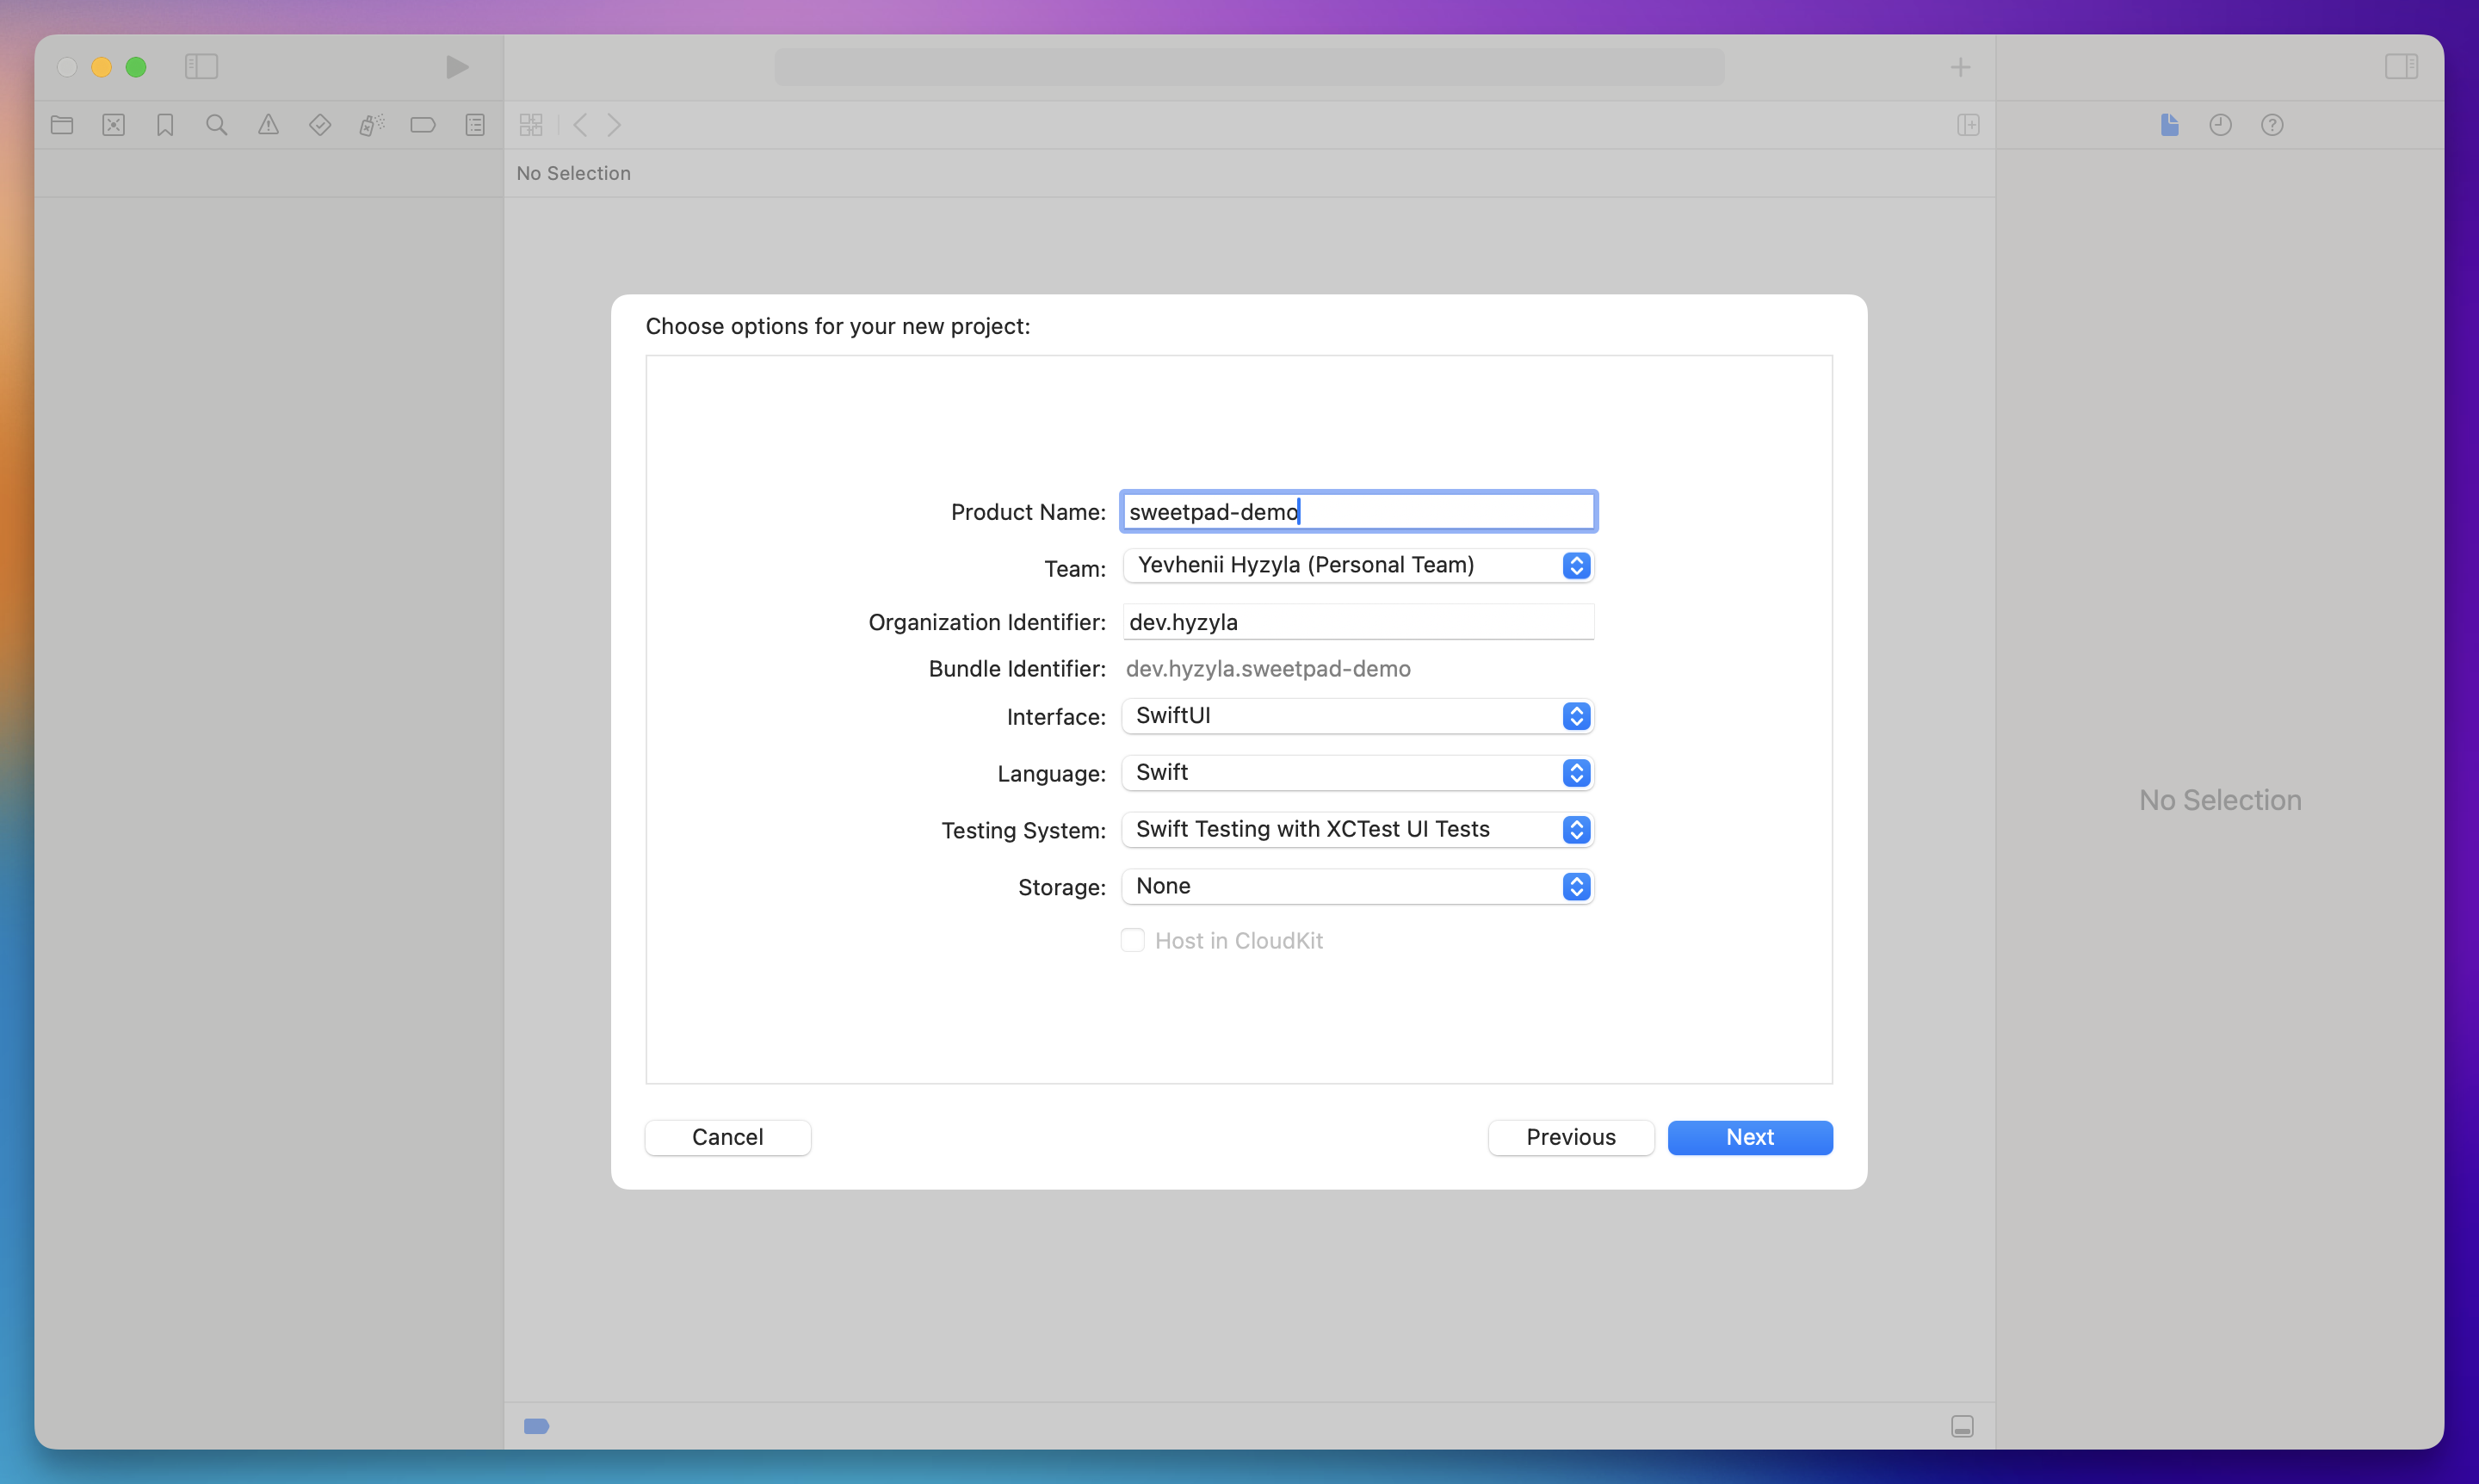The height and width of the screenshot is (1484, 2479).
Task: Run the project with the play button
Action: point(456,67)
